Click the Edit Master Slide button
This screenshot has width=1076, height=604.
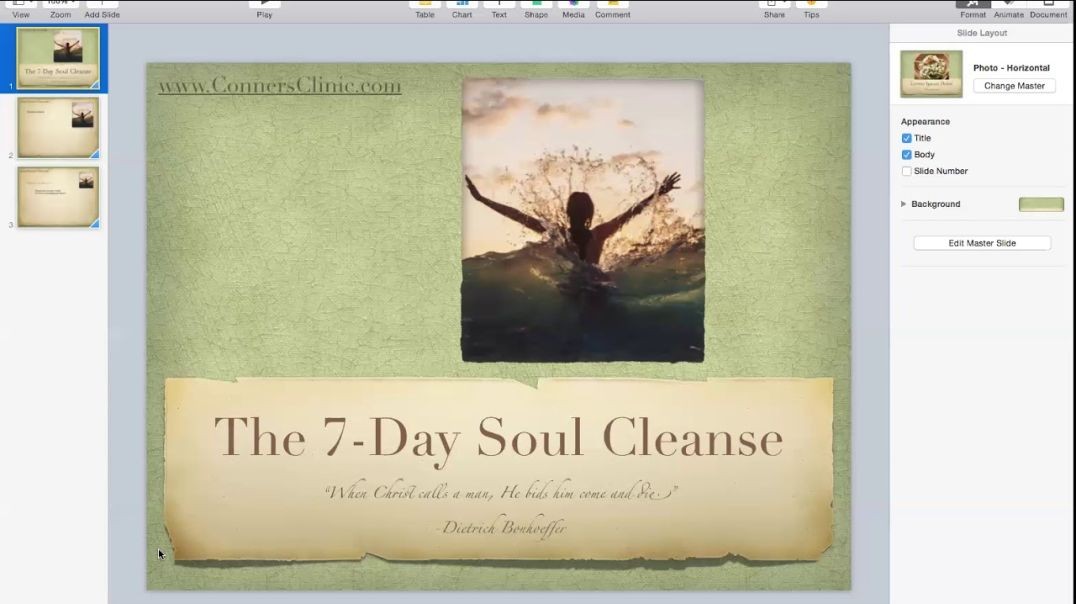(x=982, y=243)
